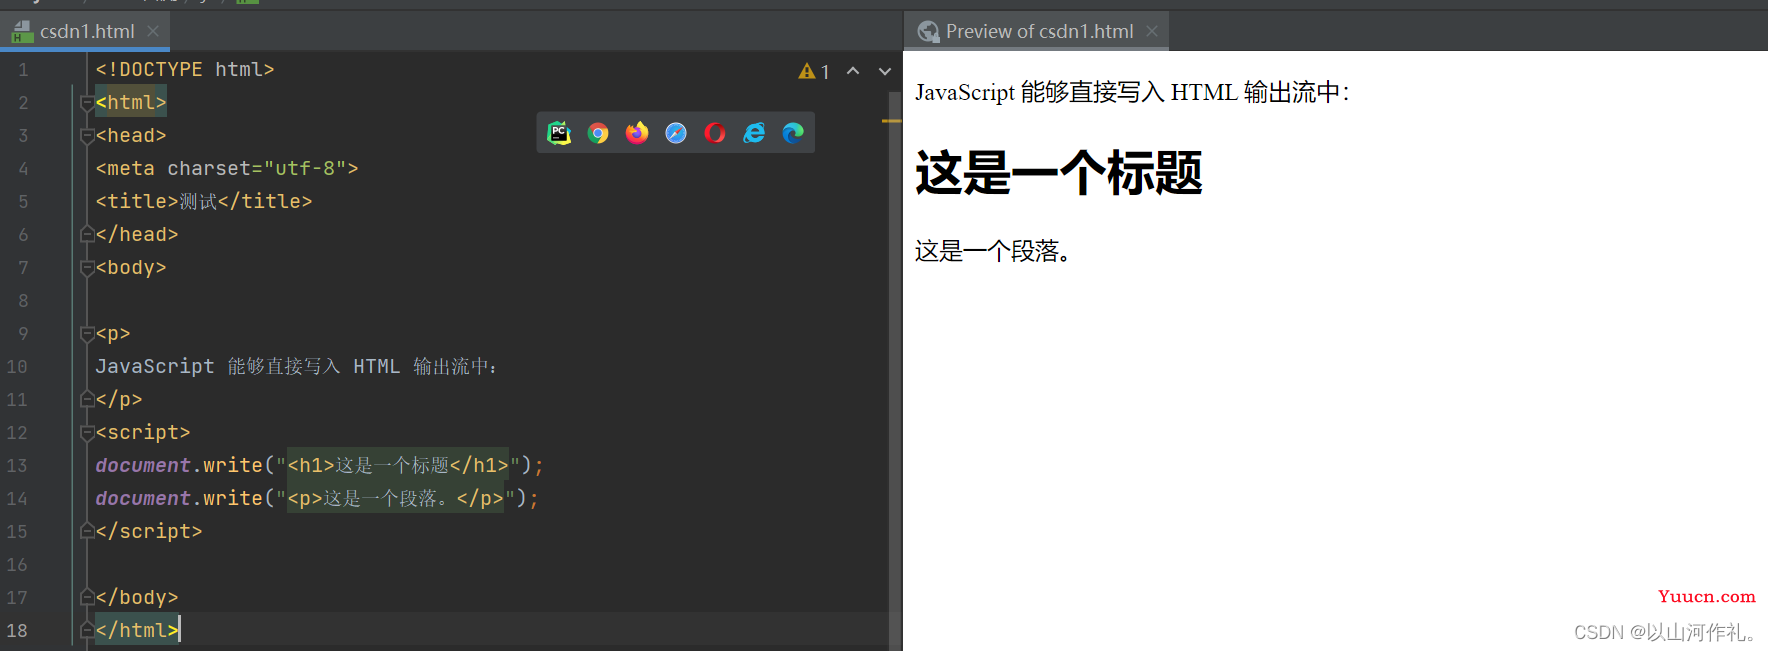The image size is (1768, 651).
Task: Click line number 13 in gutter
Action: (x=17, y=465)
